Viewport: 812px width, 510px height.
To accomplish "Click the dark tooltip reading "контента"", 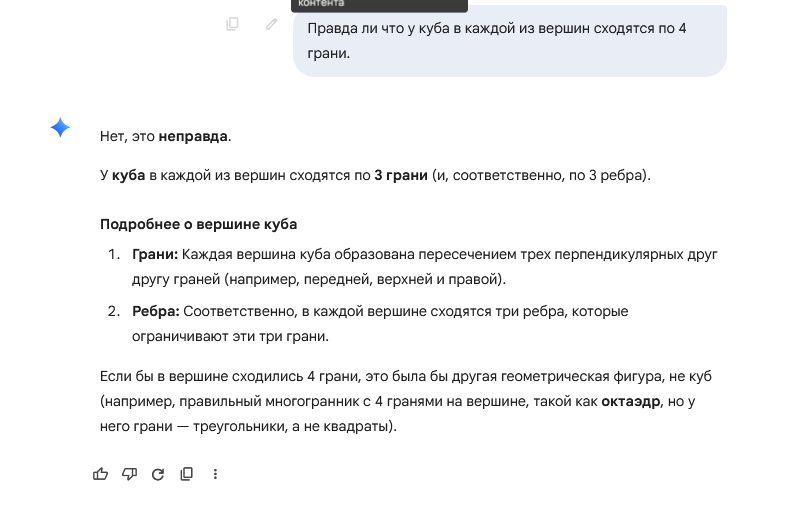I will point(379,5).
